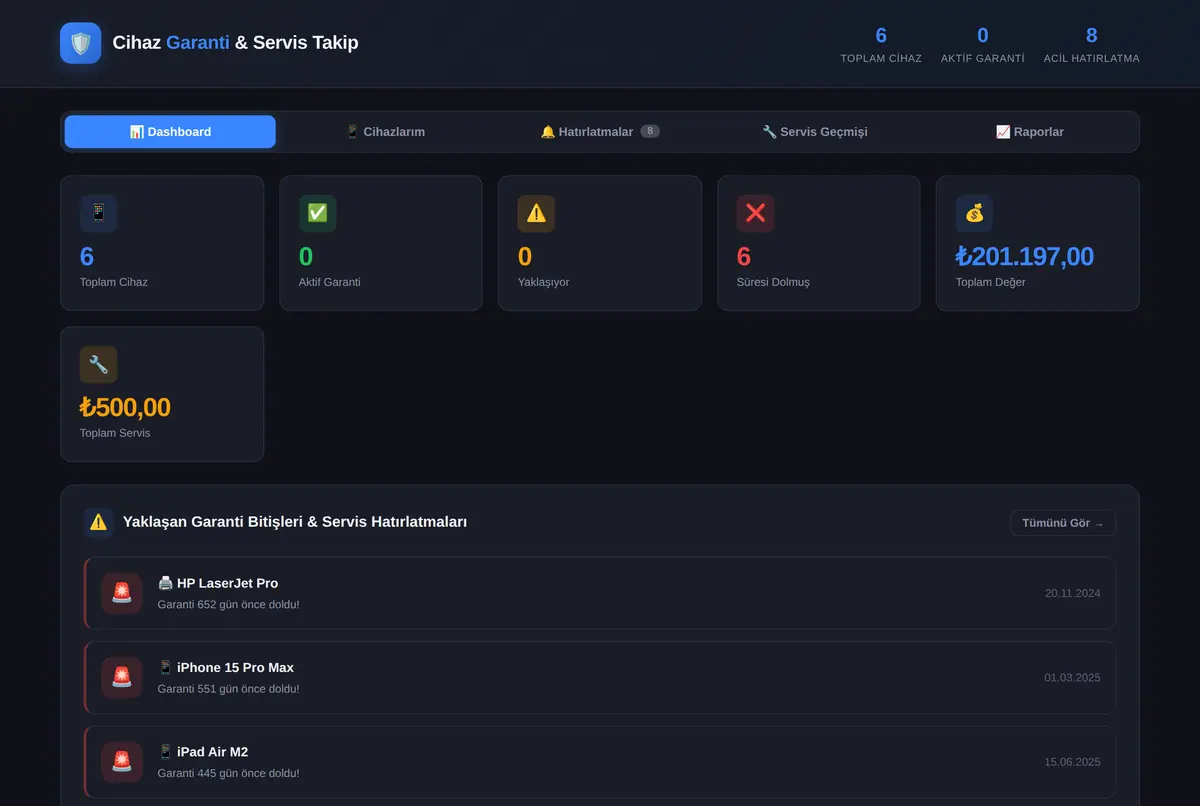Viewport: 1200px width, 806px height.
Task: Click the Tümünü Gör button
Action: coord(1063,523)
